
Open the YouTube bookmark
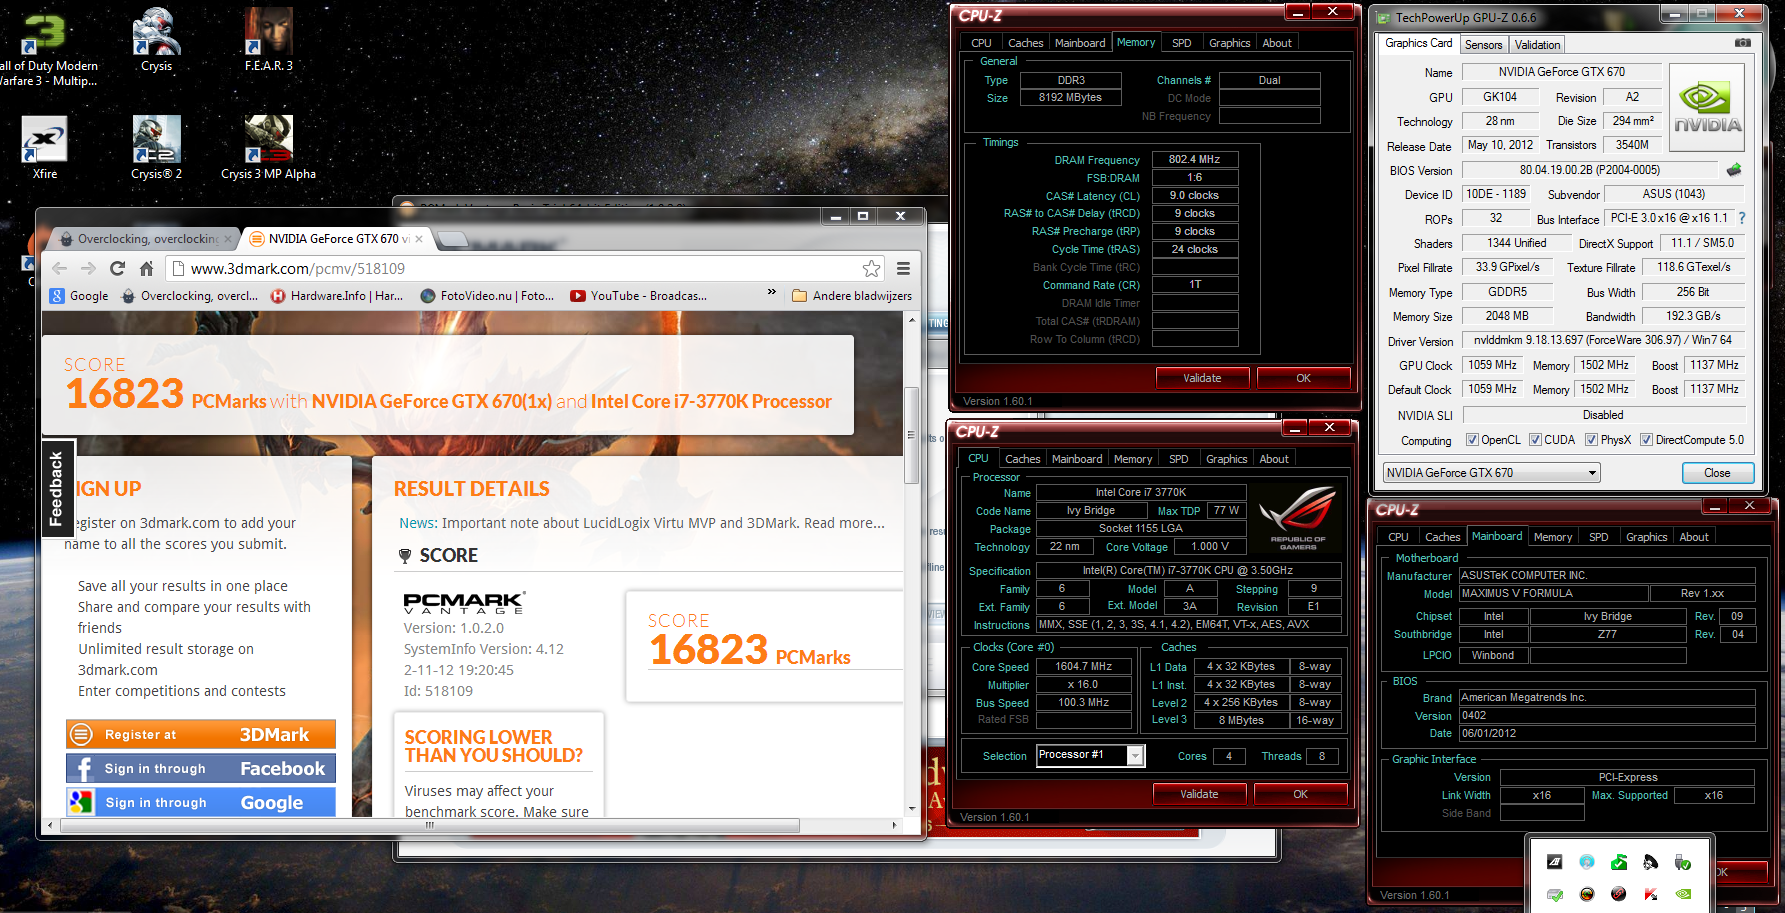(x=638, y=296)
